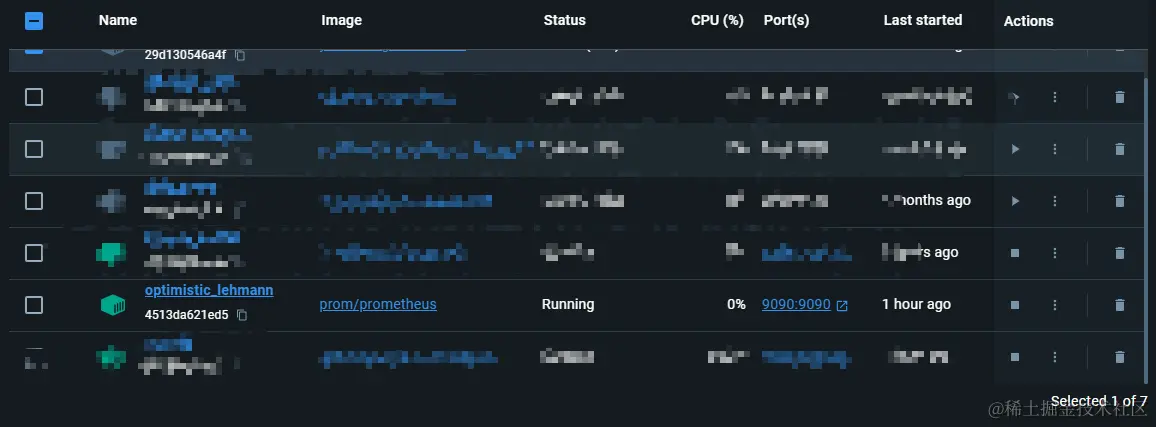The image size is (1156, 427).
Task: Click the optimistic_lehmann container cube icon
Action: 111,305
